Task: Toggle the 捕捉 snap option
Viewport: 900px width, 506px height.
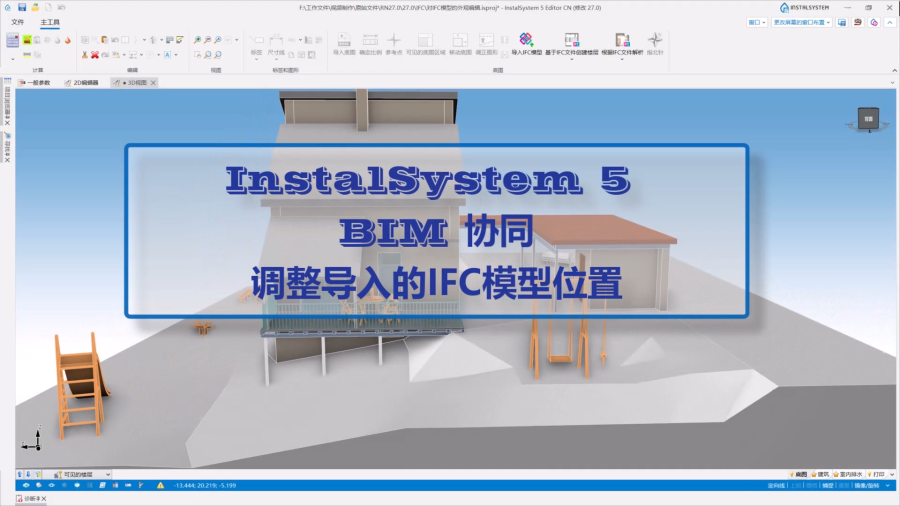Action: tap(828, 485)
